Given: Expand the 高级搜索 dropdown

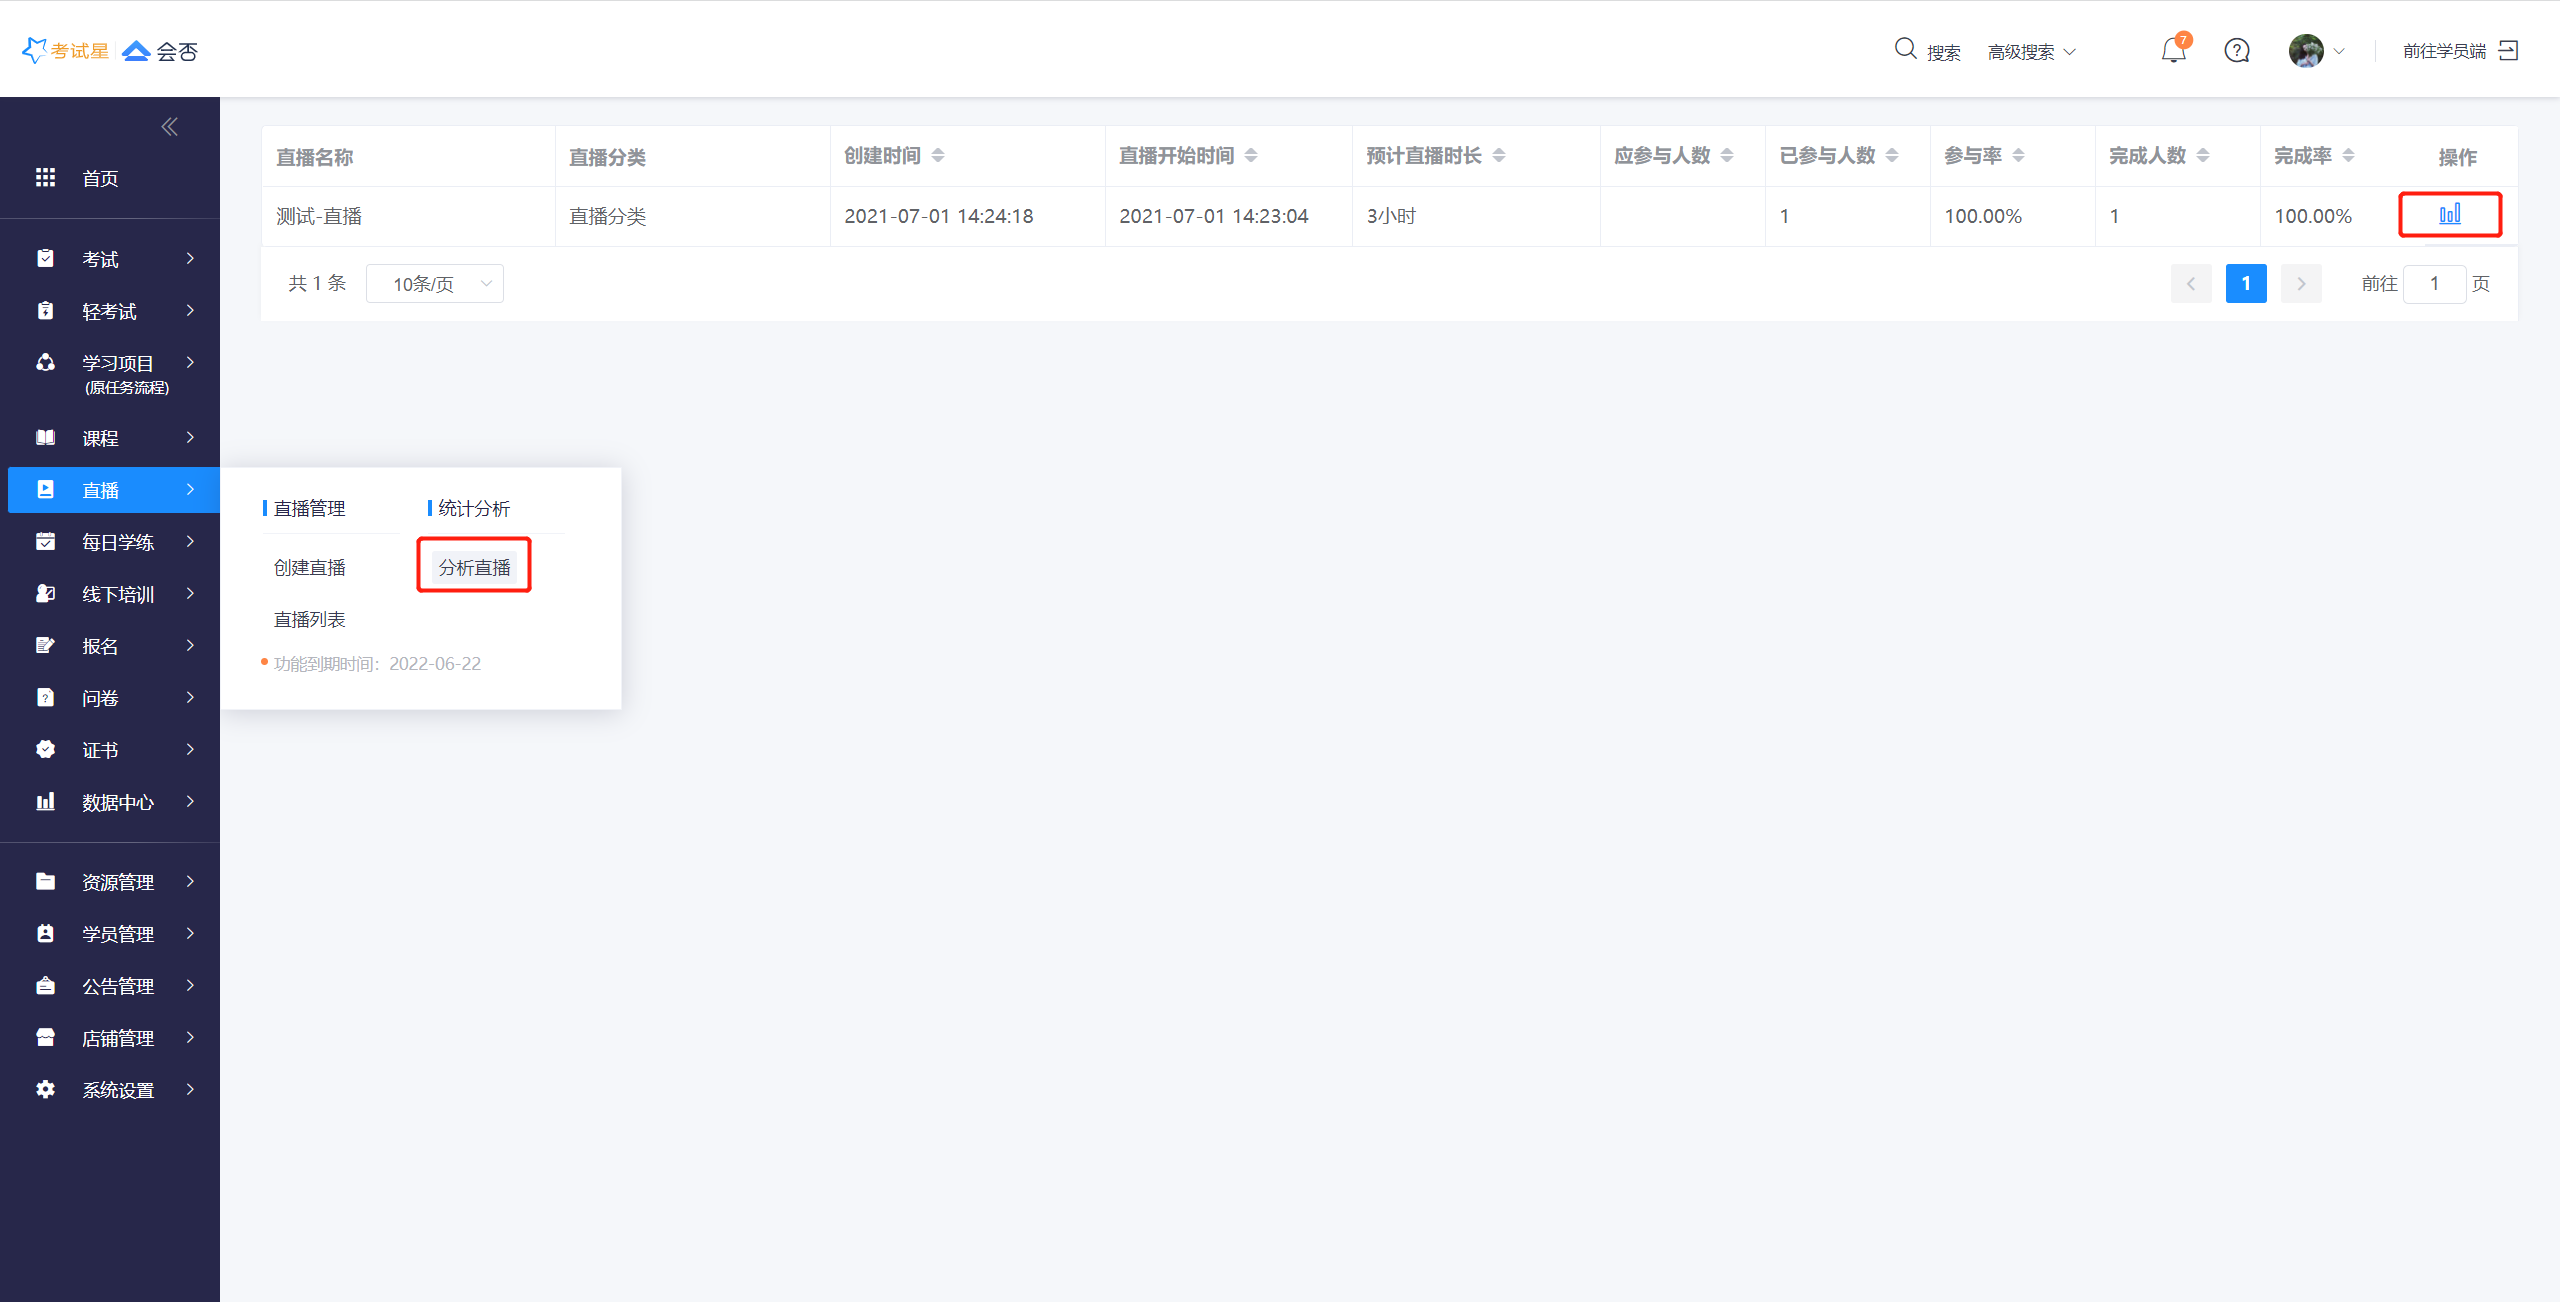Looking at the screenshot, I should [2031, 52].
